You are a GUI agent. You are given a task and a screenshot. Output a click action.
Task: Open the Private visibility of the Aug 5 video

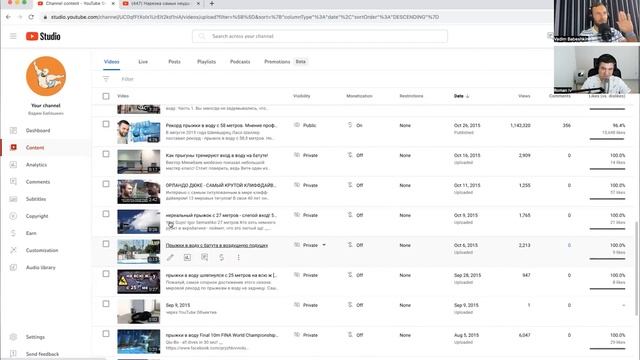tap(306, 335)
